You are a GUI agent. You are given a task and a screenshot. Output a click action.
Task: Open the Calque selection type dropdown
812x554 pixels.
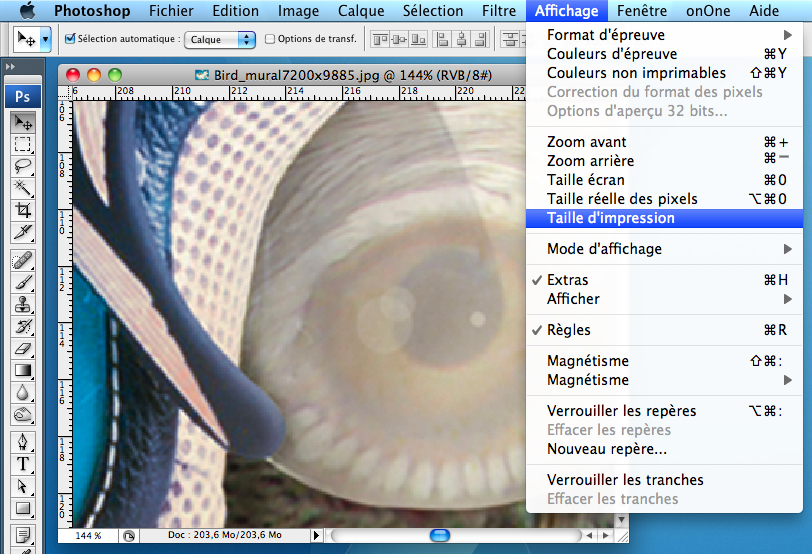point(221,39)
